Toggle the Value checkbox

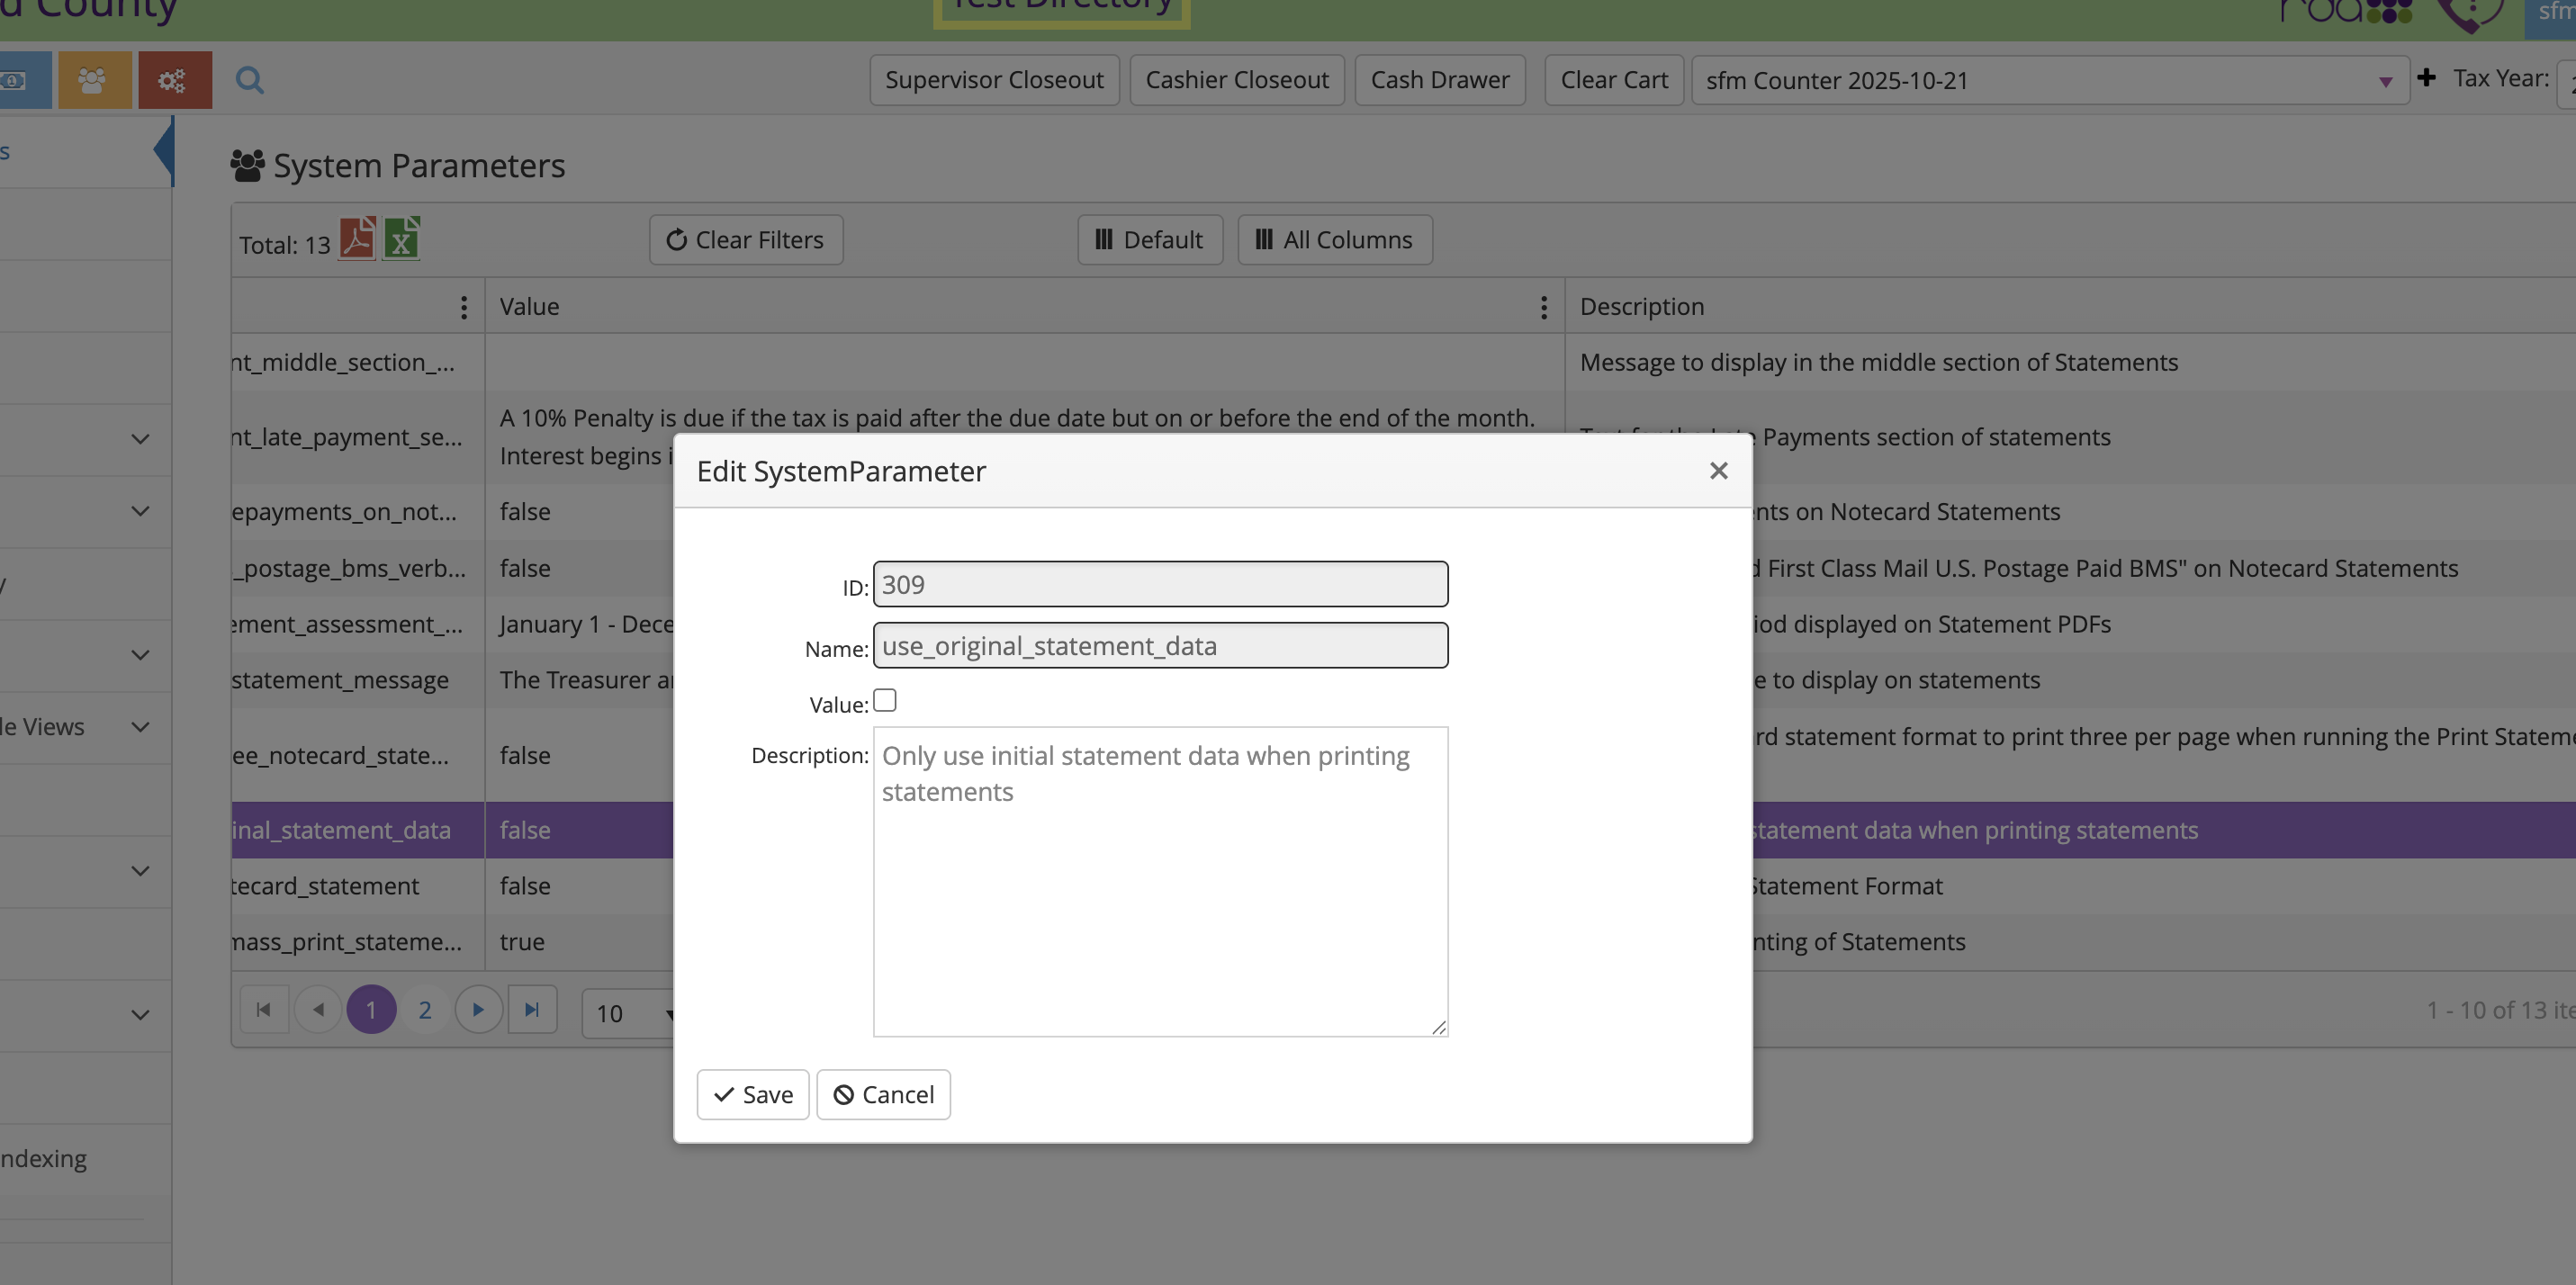pyautogui.click(x=885, y=701)
